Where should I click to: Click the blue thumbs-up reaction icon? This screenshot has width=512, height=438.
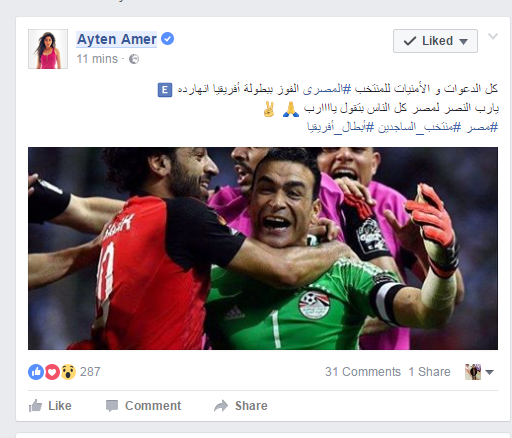pos(36,372)
